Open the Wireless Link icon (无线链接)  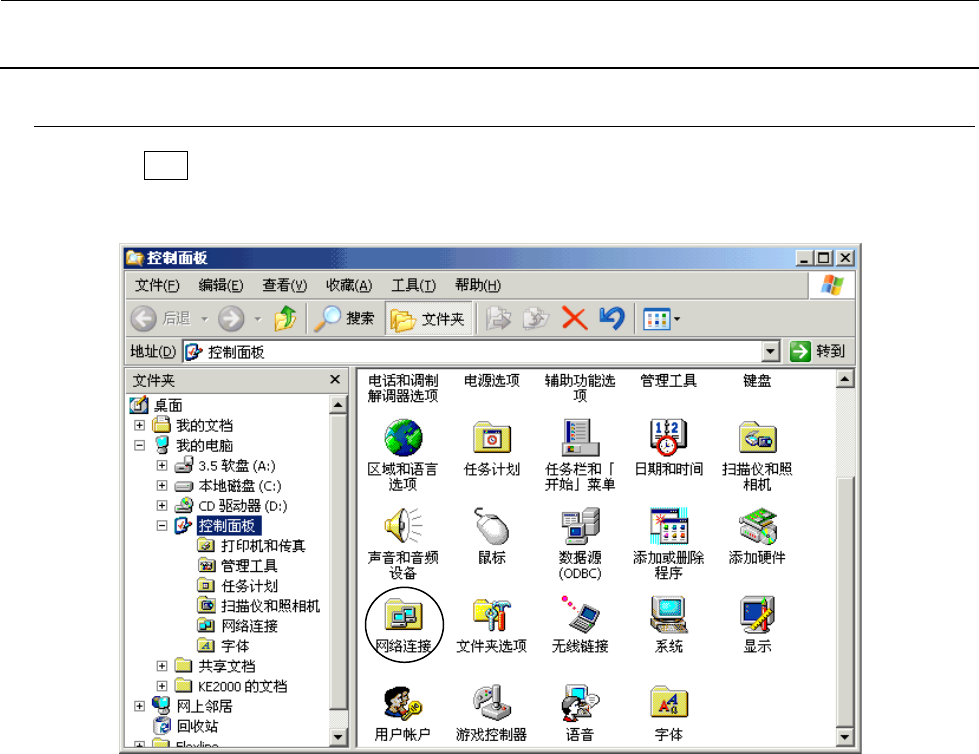(580, 625)
